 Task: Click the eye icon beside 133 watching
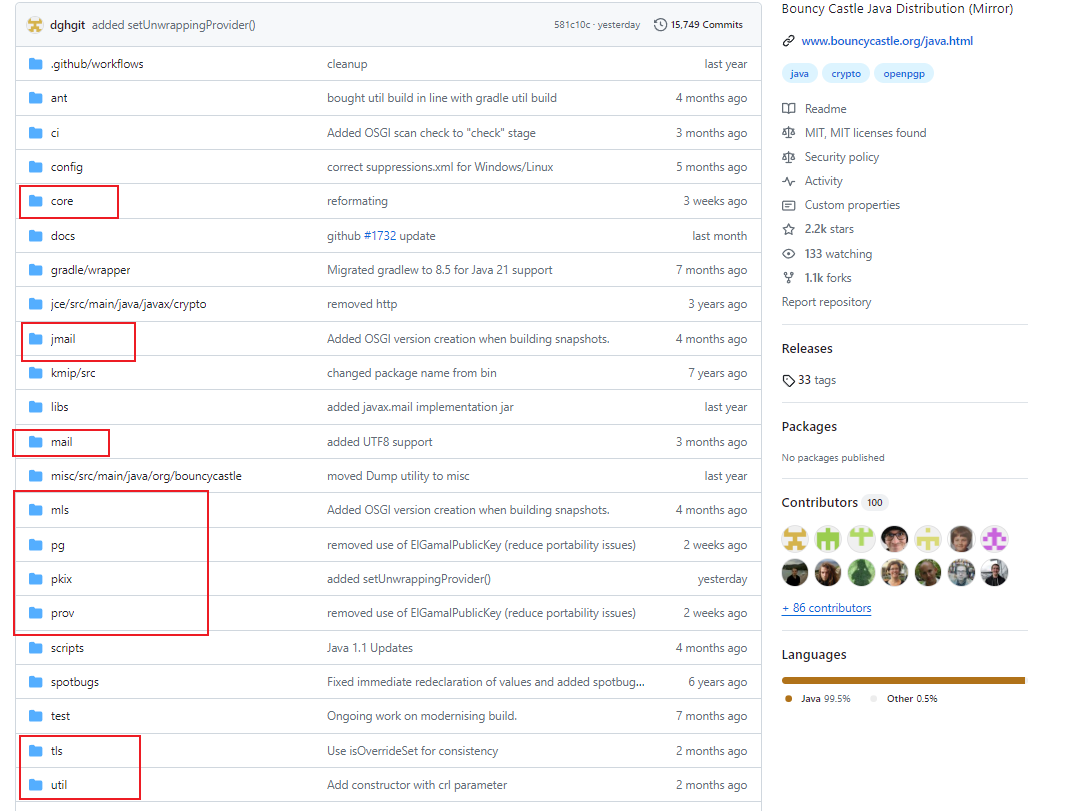point(788,254)
